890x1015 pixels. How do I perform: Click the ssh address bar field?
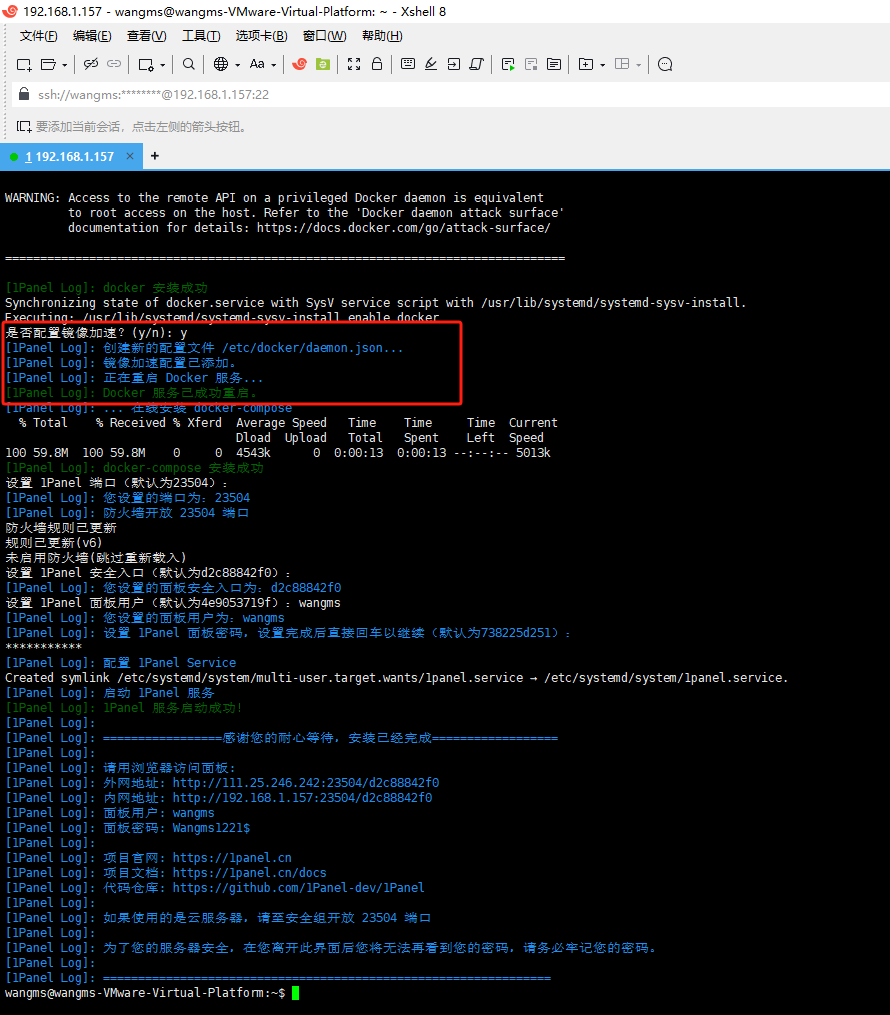pos(453,95)
